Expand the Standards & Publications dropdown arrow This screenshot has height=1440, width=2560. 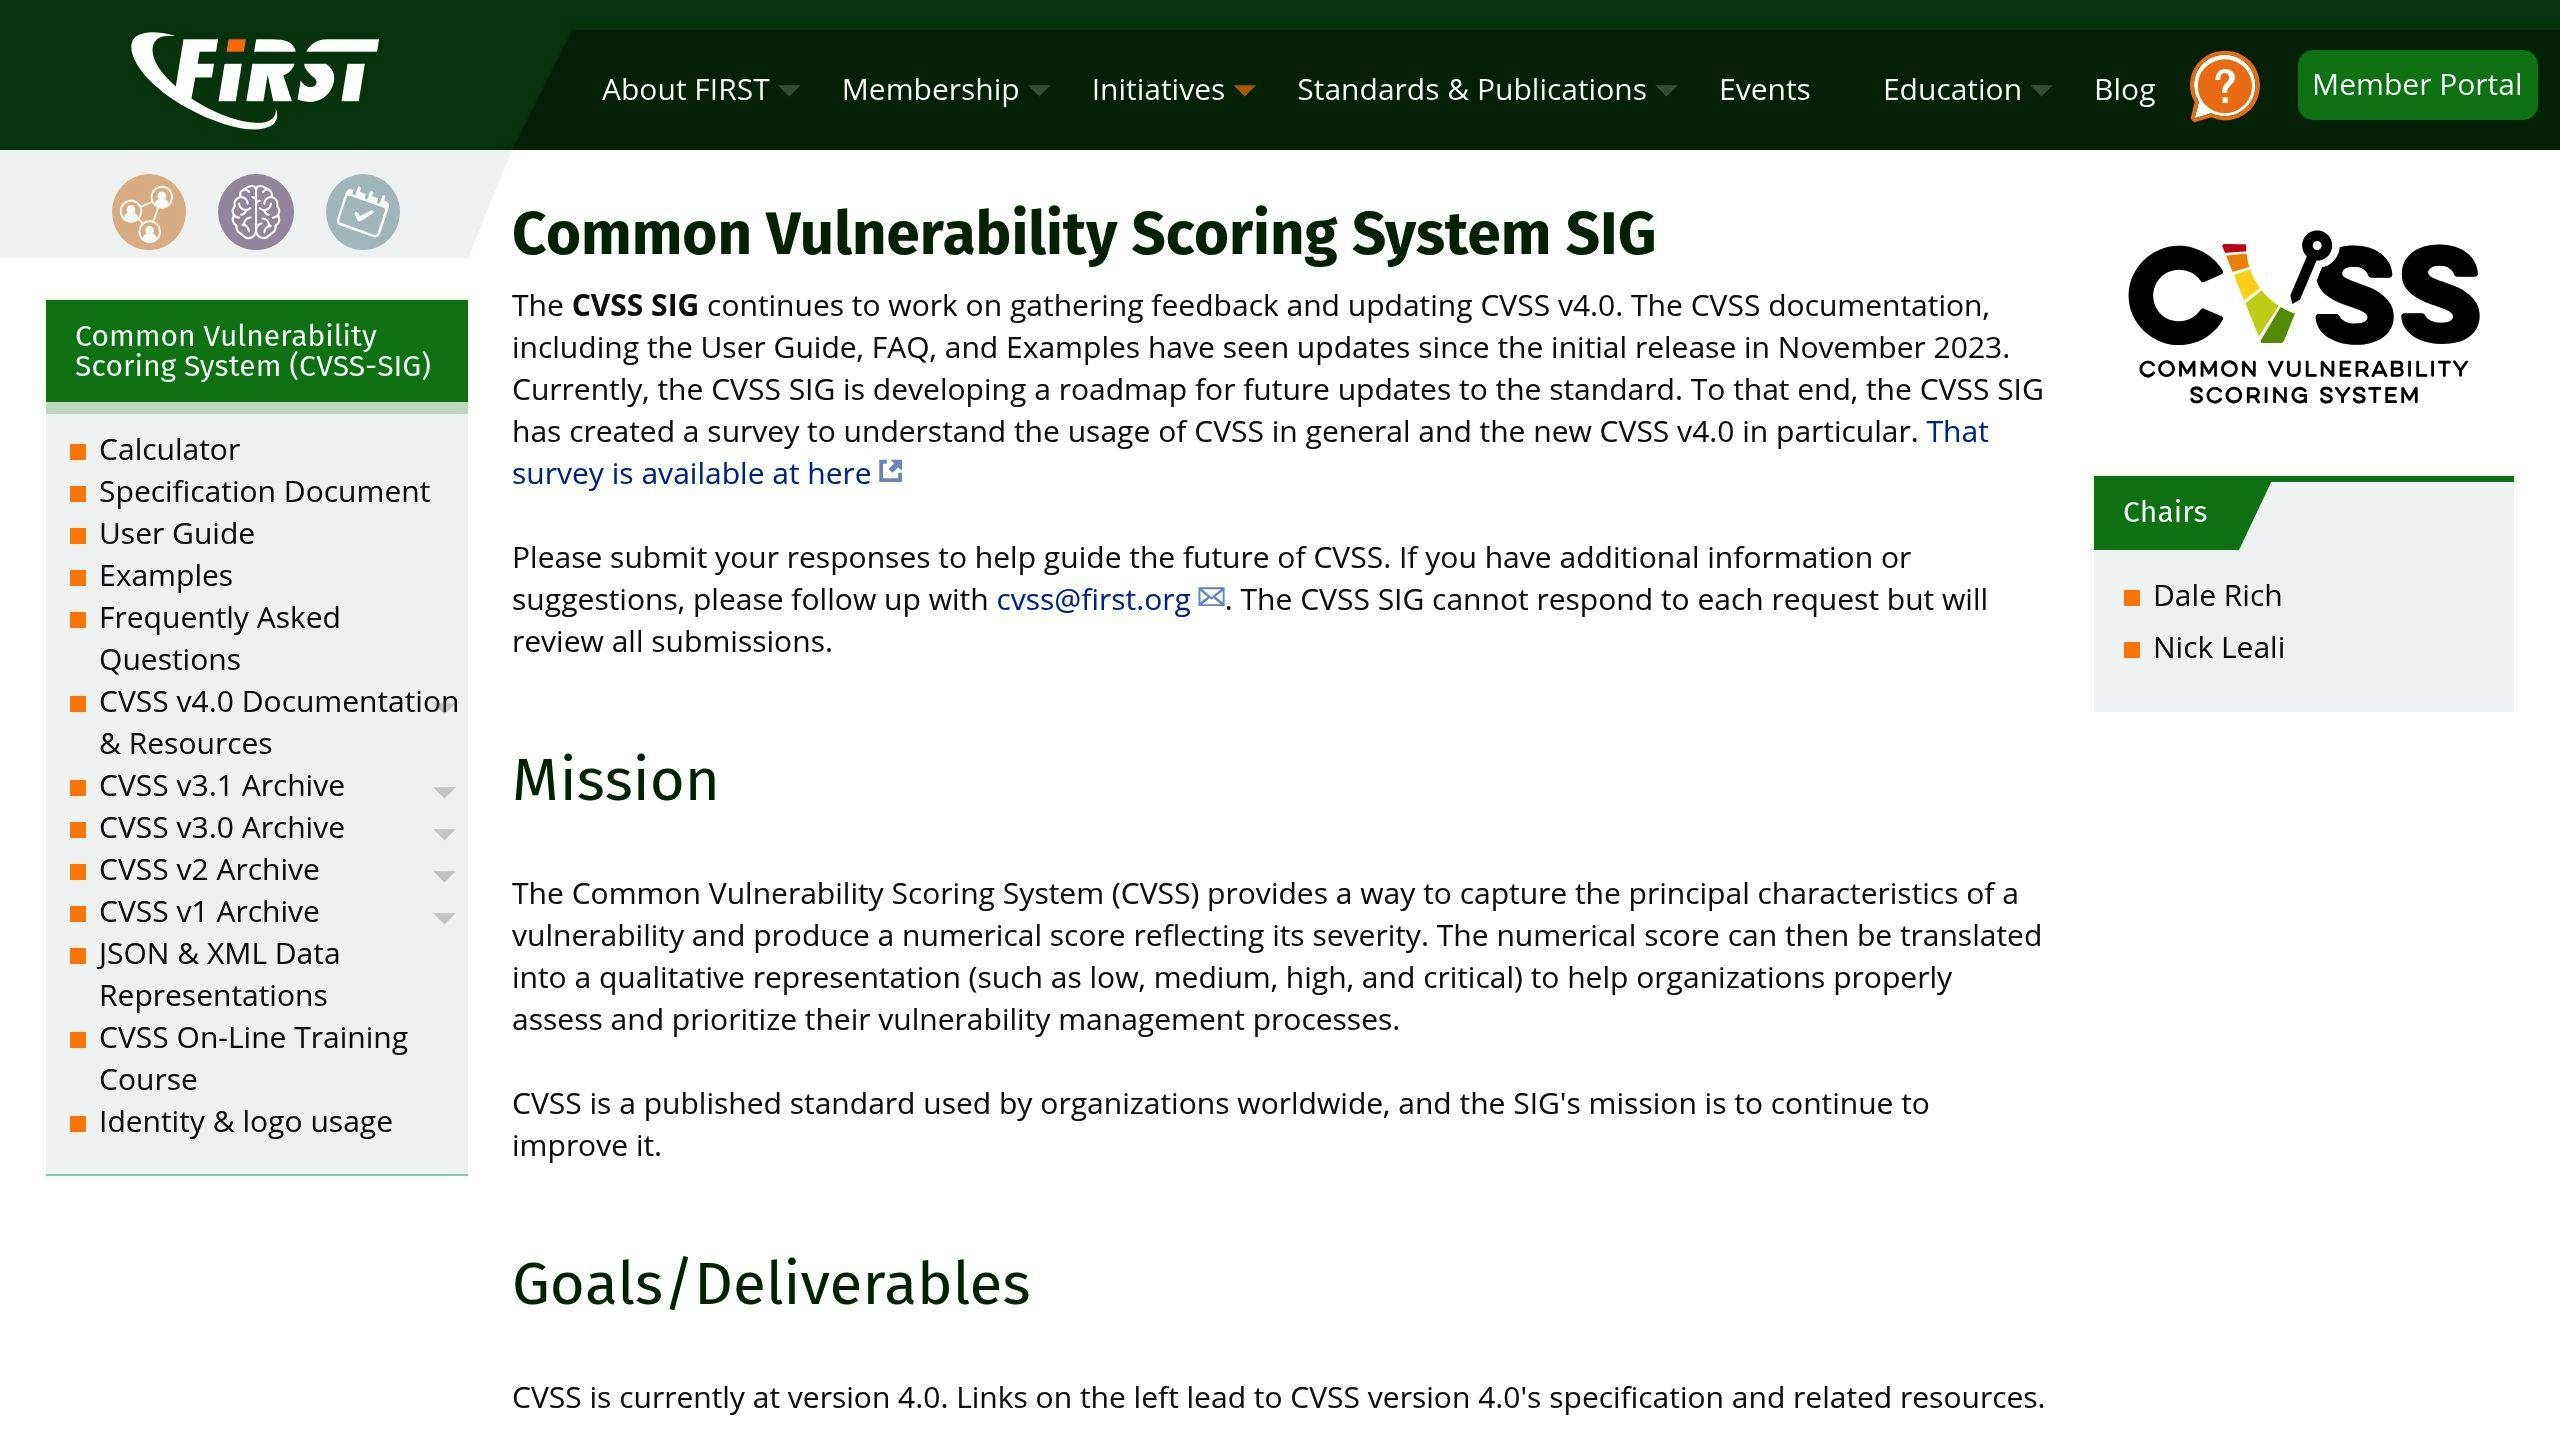pyautogui.click(x=1666, y=91)
